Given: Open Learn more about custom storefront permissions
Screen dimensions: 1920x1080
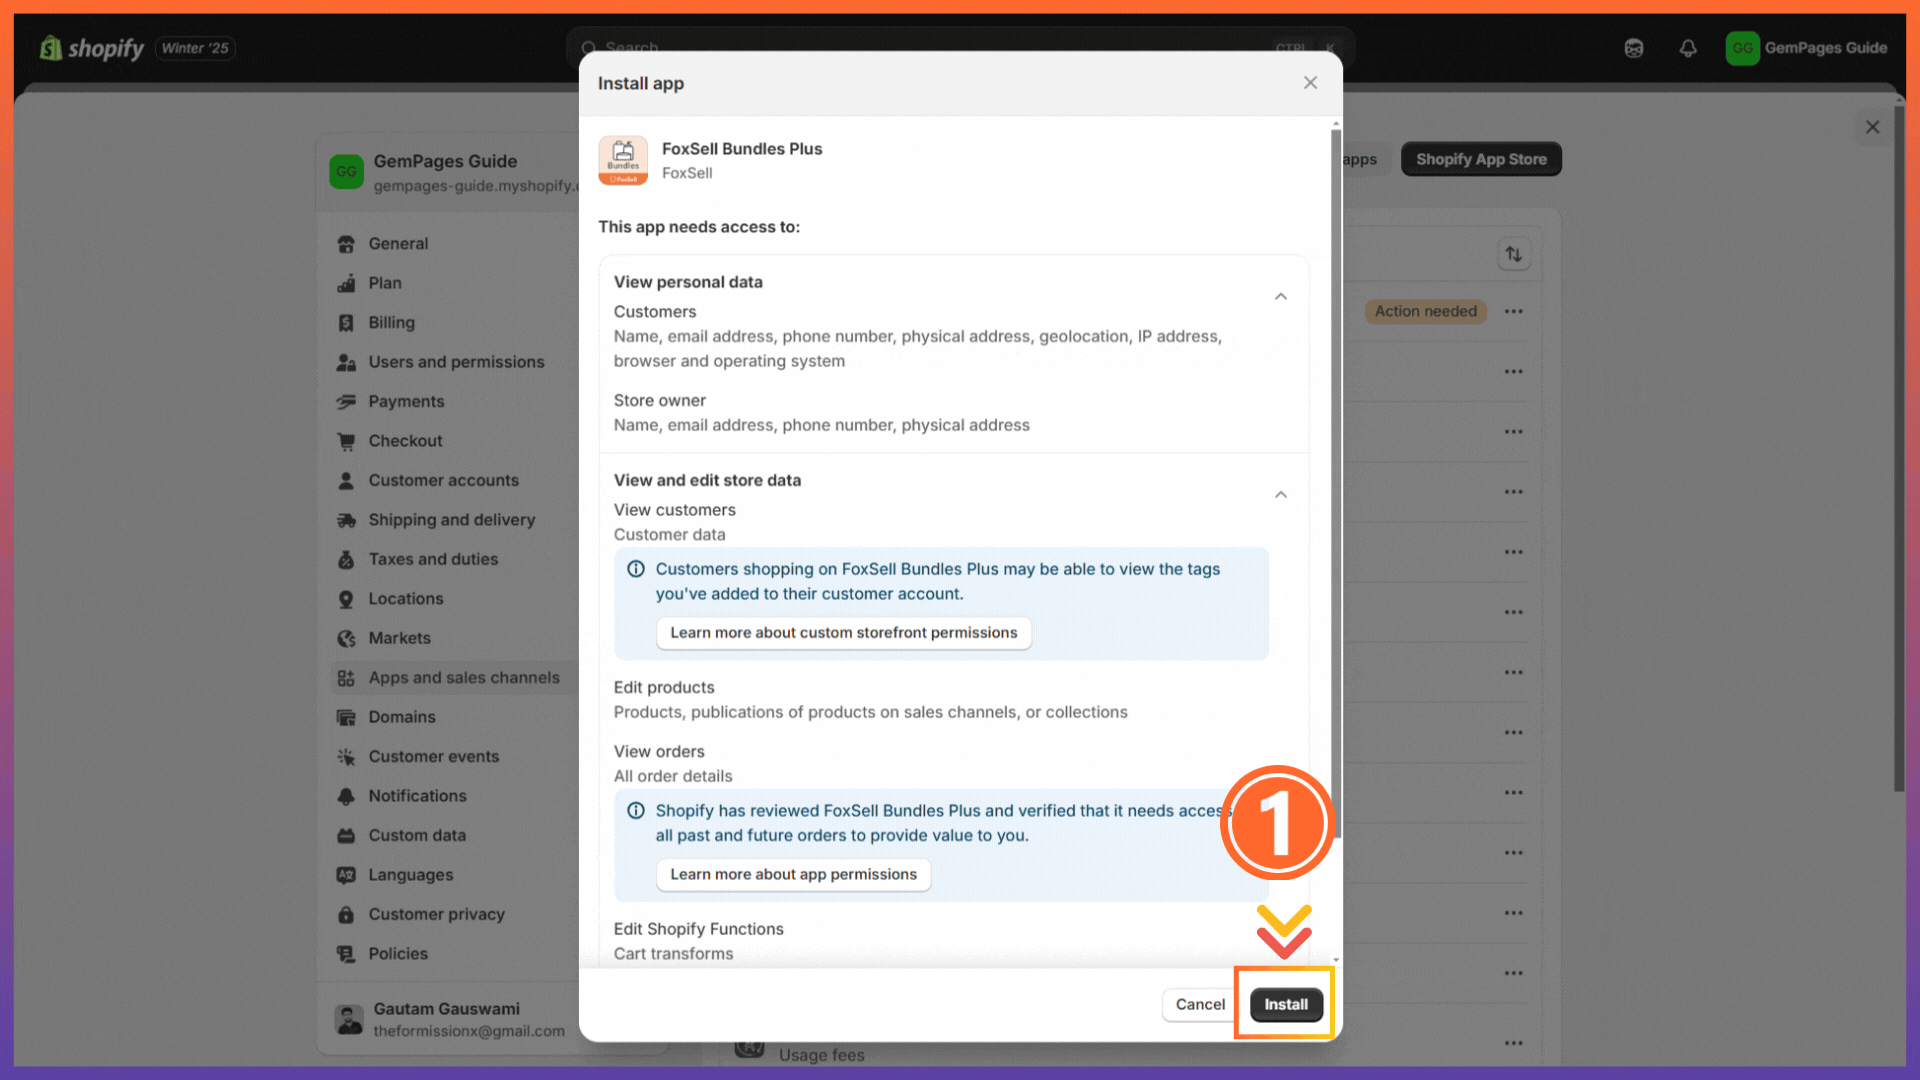Looking at the screenshot, I should 843,633.
